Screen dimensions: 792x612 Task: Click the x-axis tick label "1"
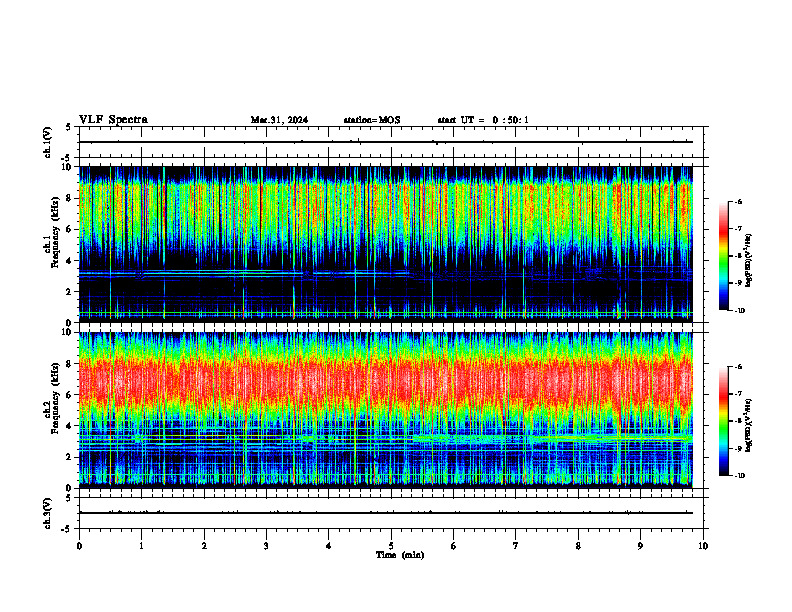[142, 546]
